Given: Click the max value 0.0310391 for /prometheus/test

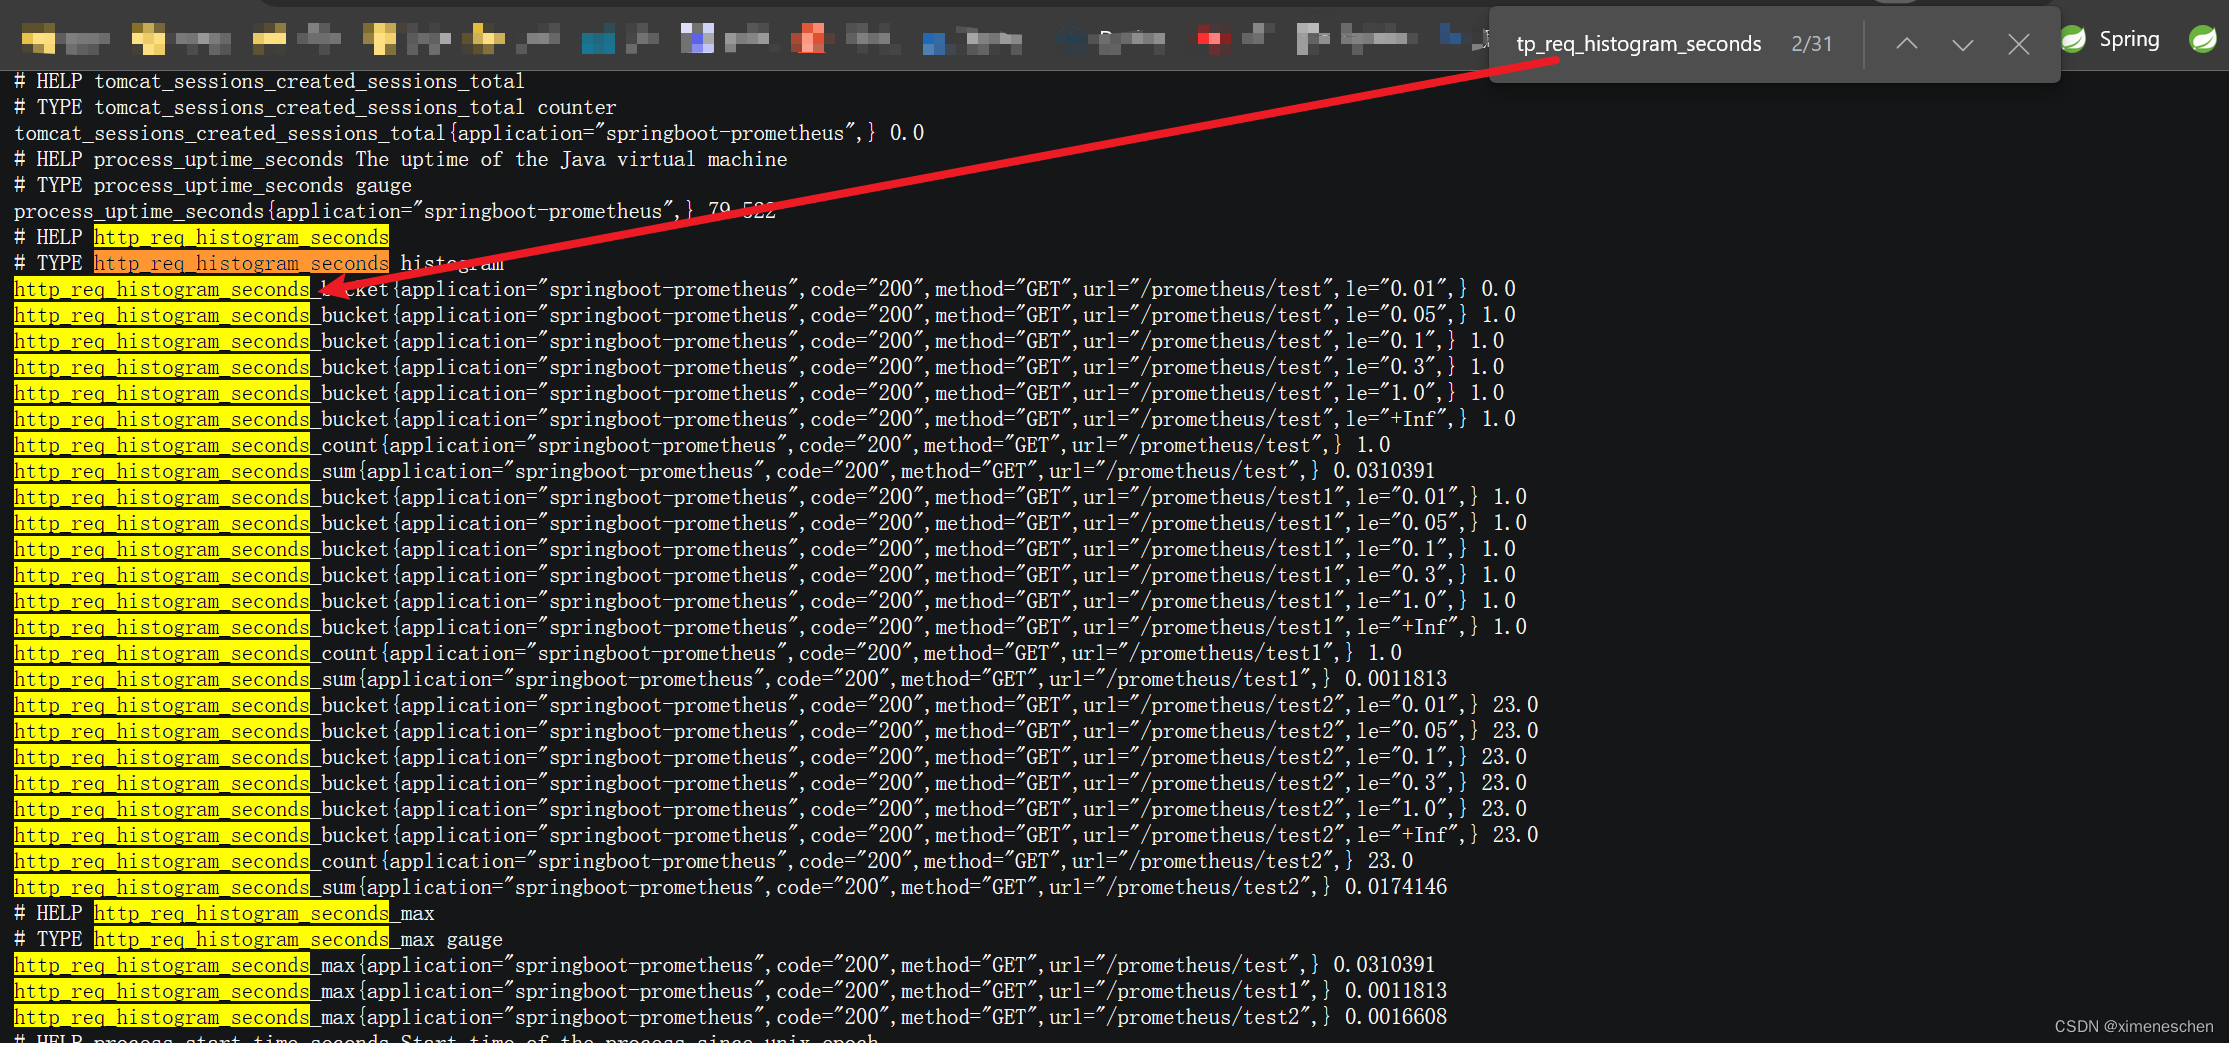Looking at the screenshot, I should [1384, 965].
